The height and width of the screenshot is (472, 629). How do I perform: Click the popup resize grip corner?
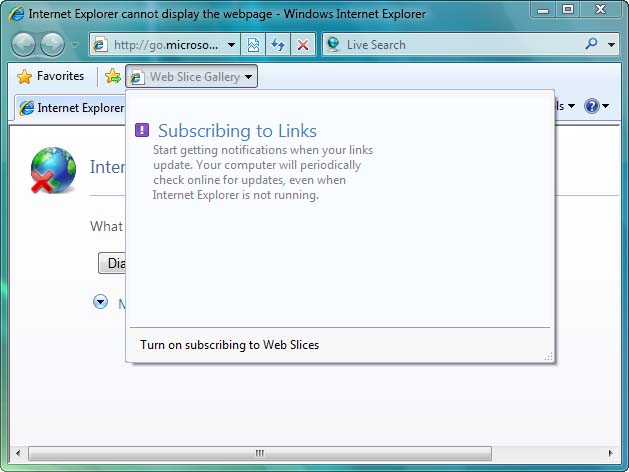[547, 356]
